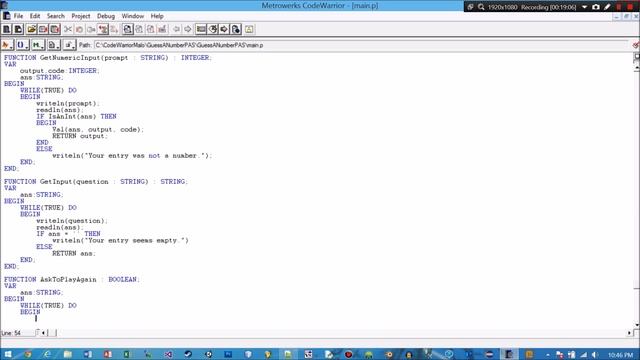Open the Markers pop-up in the editor bar
The image size is (640, 360).
(7, 45)
